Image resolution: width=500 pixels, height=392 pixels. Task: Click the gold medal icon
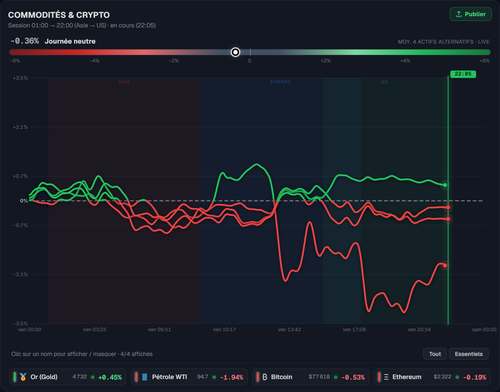(23, 377)
